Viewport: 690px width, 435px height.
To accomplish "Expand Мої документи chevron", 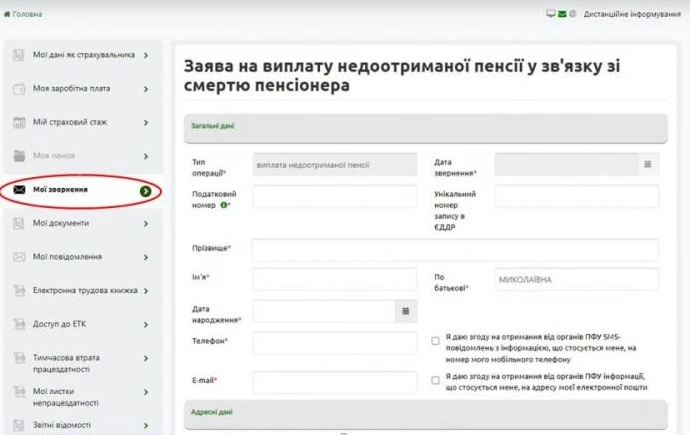I will (146, 224).
